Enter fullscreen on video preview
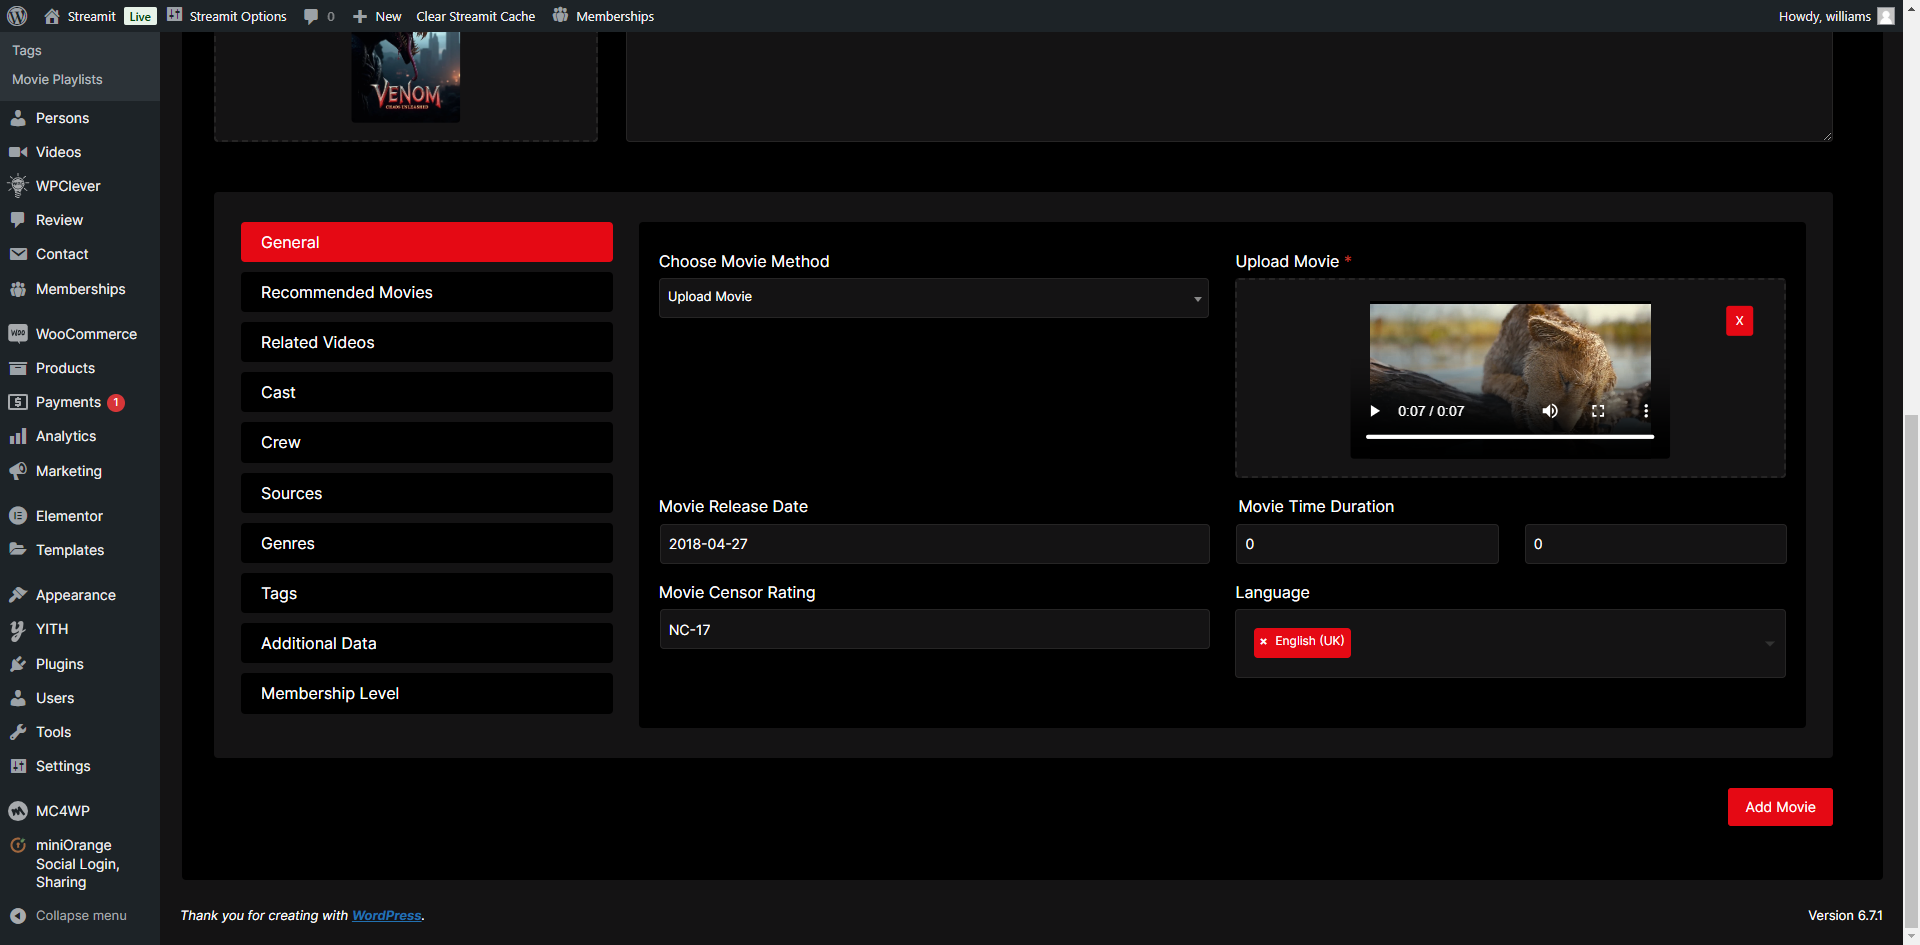This screenshot has width=1920, height=945. click(x=1598, y=411)
